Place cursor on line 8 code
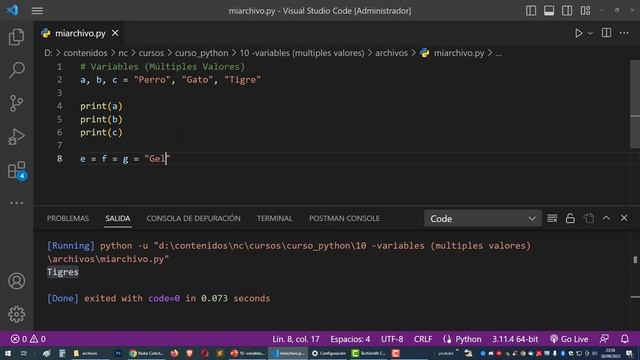 125,159
